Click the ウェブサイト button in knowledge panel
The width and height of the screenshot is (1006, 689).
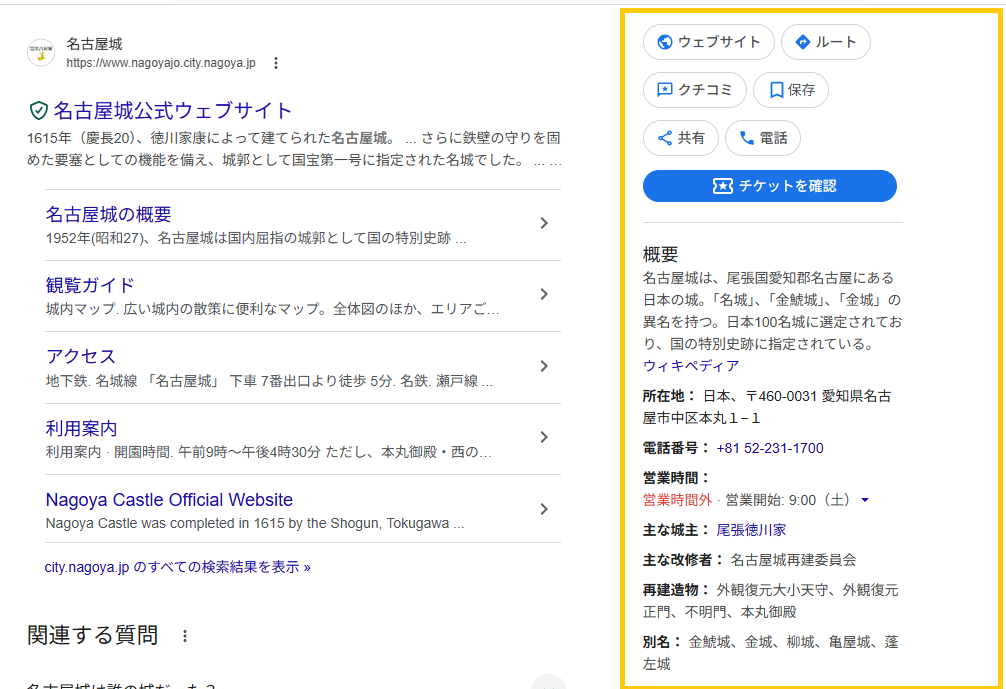click(x=709, y=42)
